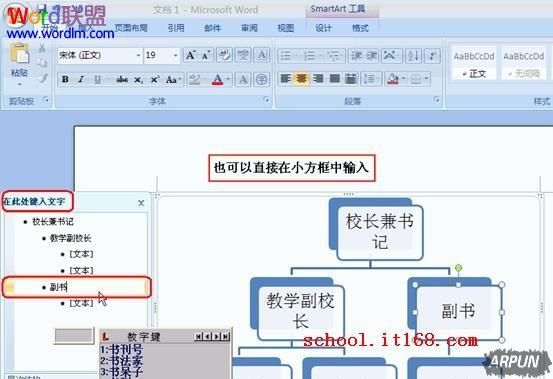This screenshot has width=553, height=379.
Task: Select align text right
Action: pos(318,78)
